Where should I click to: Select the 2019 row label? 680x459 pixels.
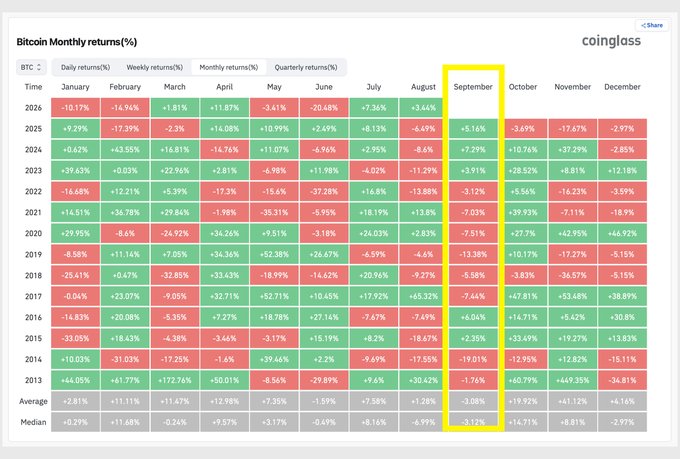tap(33, 255)
